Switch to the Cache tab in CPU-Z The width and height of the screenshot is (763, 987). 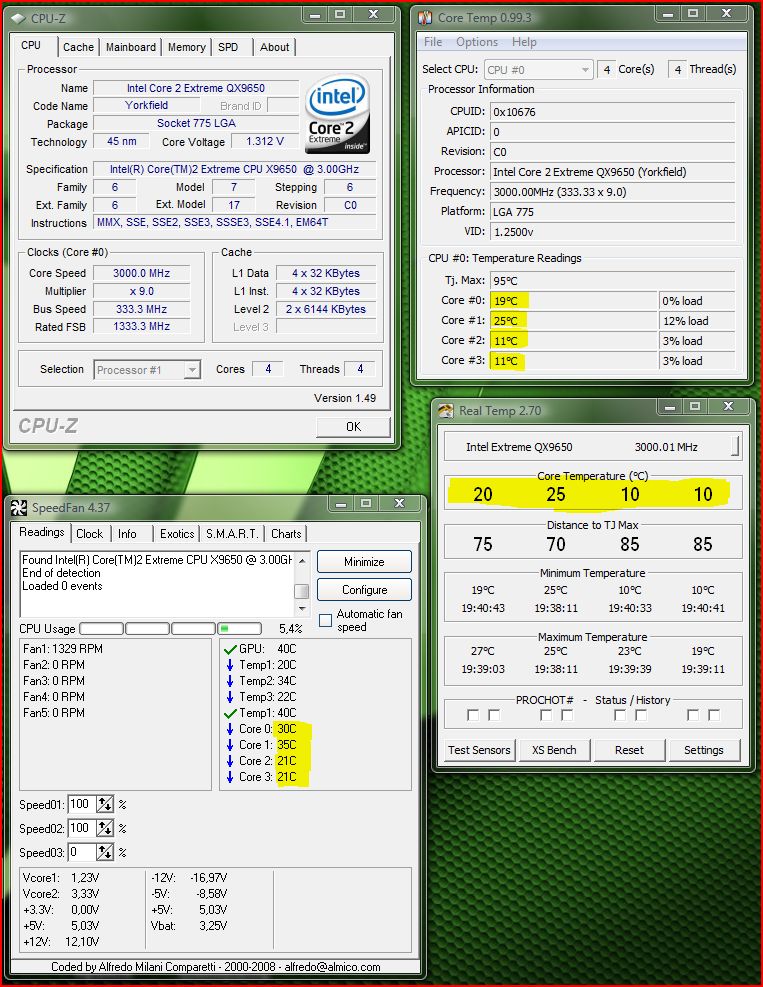tap(78, 47)
